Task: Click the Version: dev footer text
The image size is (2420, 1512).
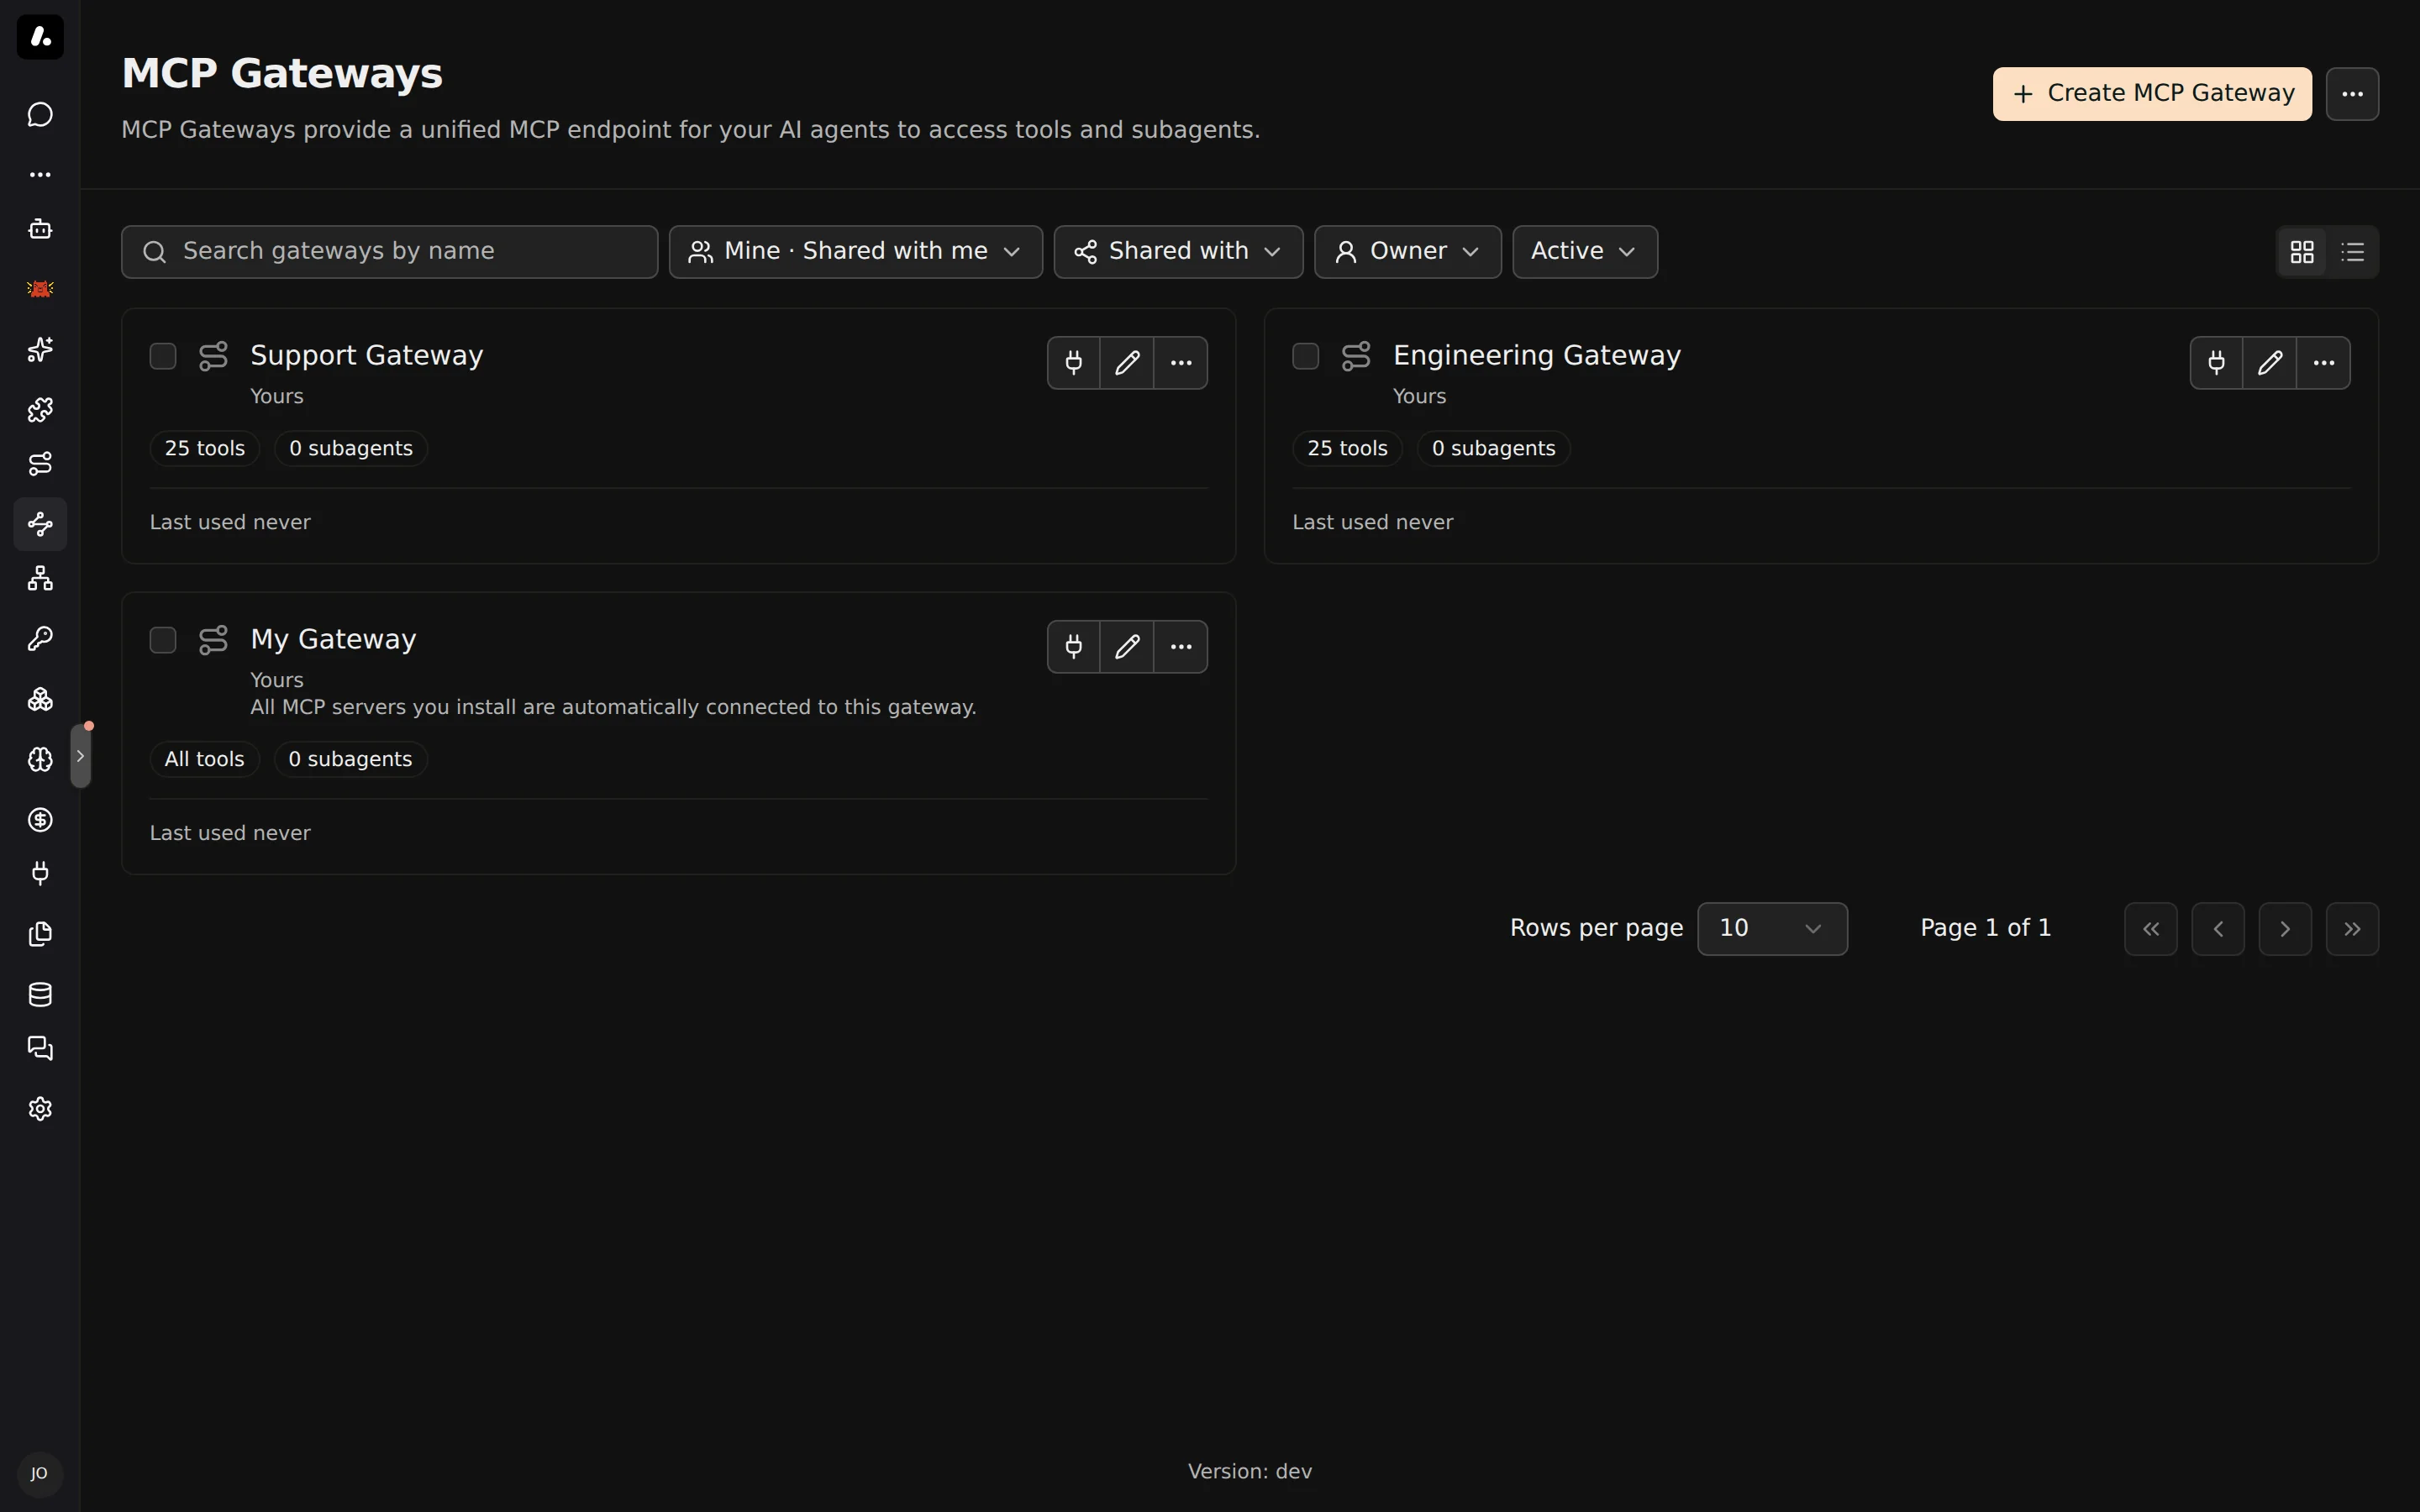Action: (x=1249, y=1471)
